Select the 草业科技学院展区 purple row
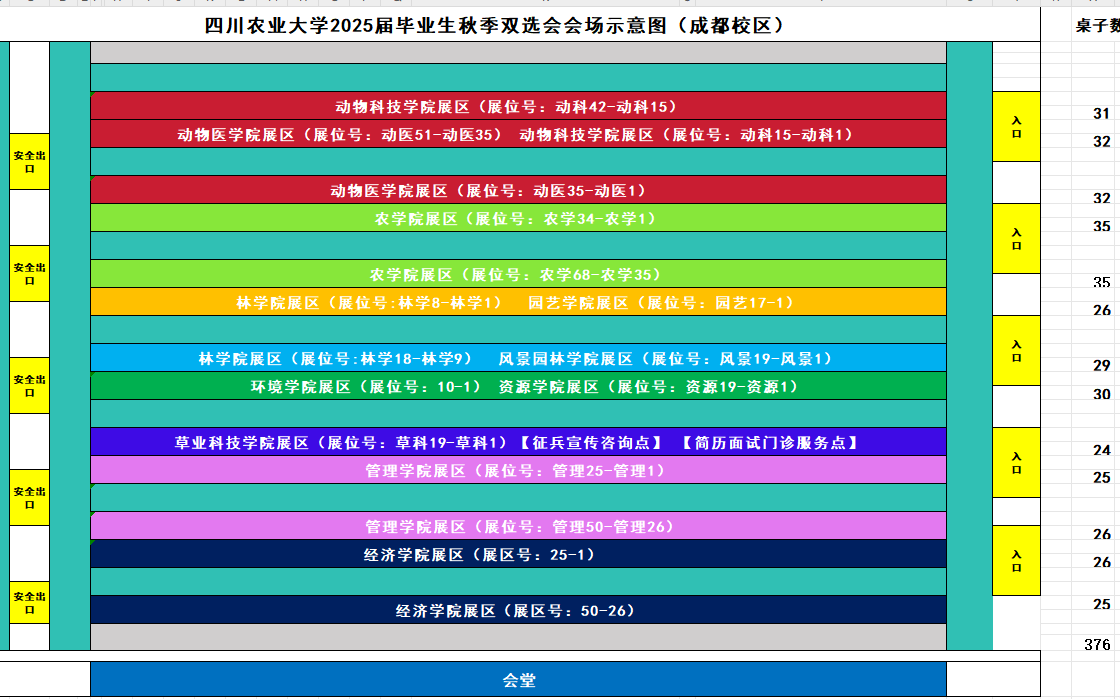 click(x=518, y=442)
